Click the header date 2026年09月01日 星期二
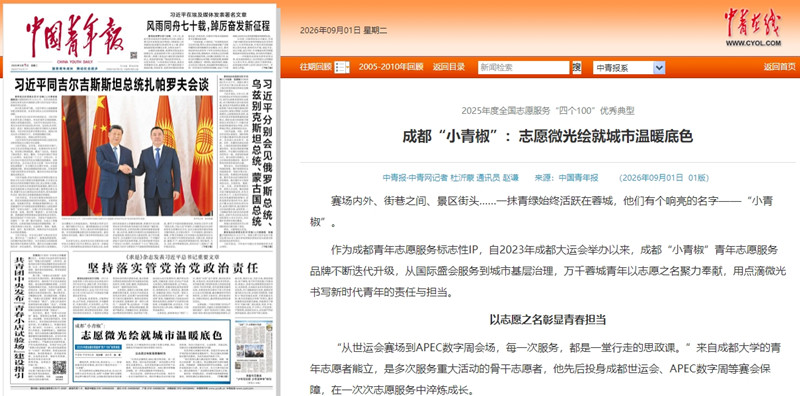Viewport: 800px width, 396px height. click(x=343, y=30)
